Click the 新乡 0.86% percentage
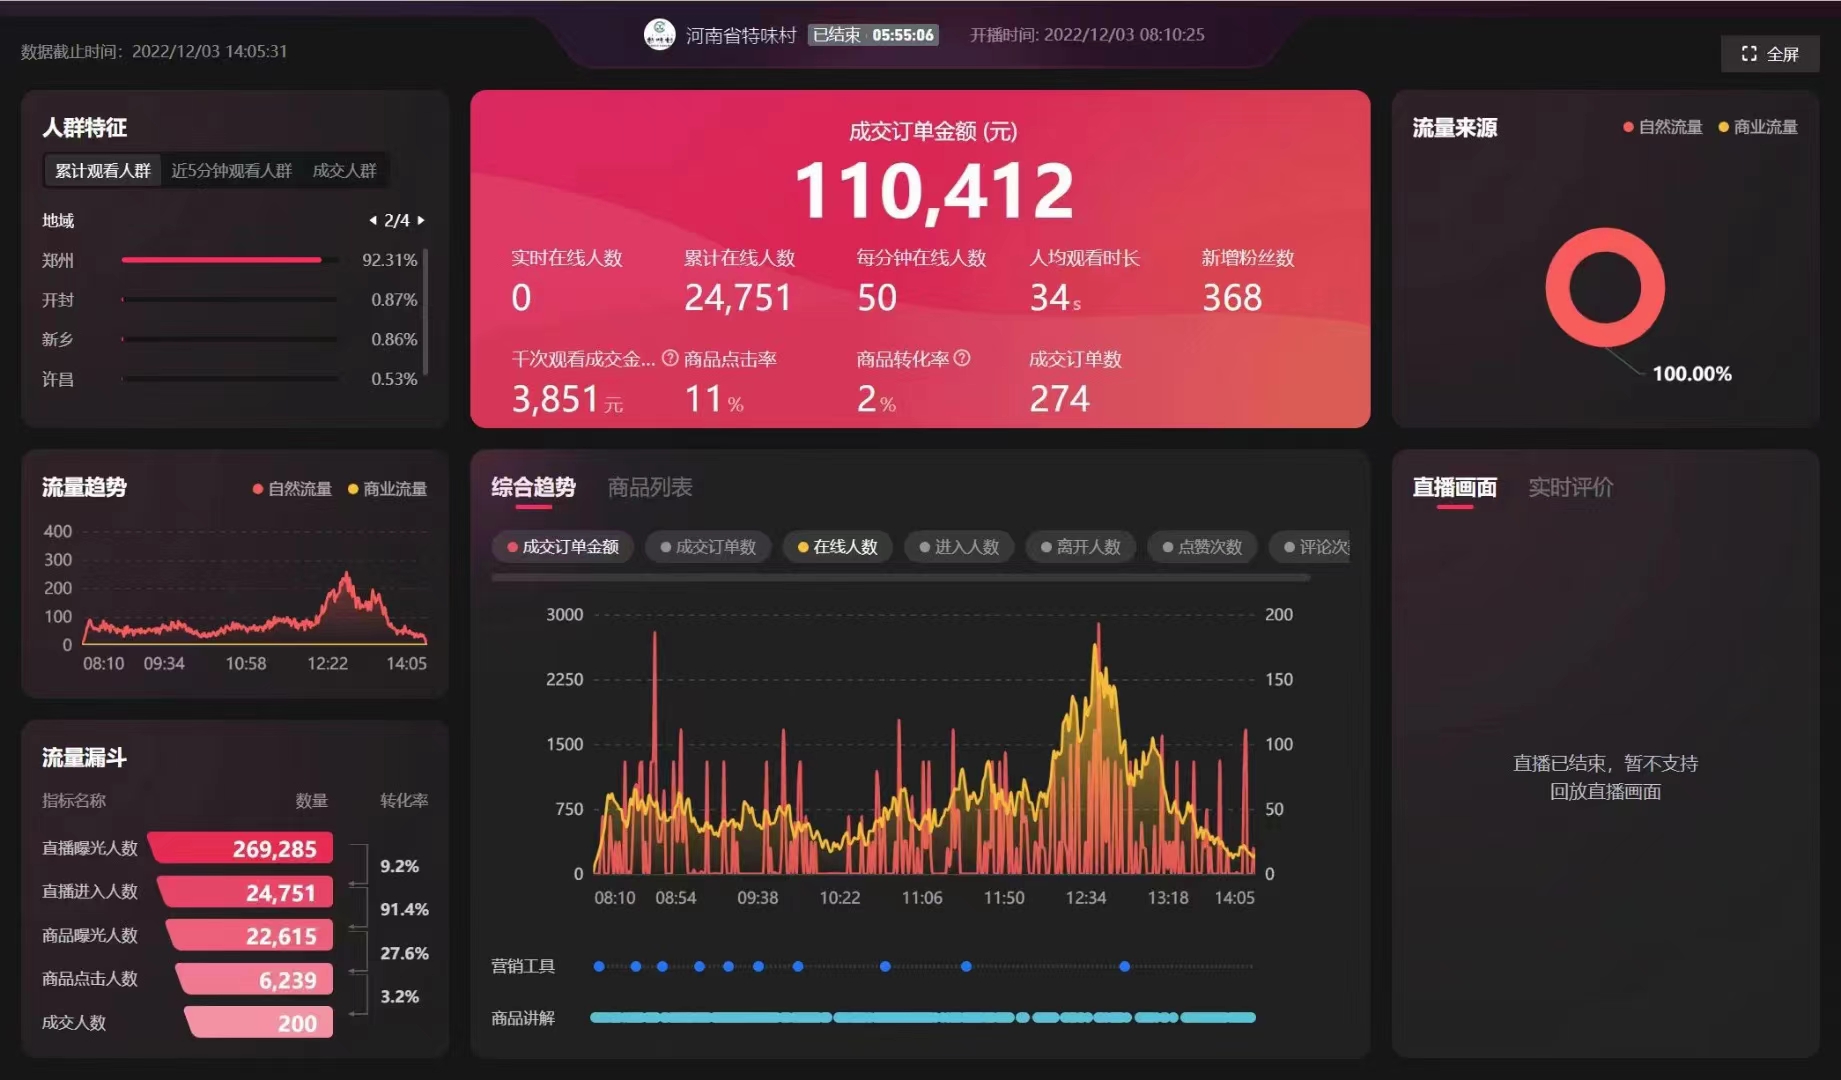Image resolution: width=1841 pixels, height=1080 pixels. pos(394,340)
